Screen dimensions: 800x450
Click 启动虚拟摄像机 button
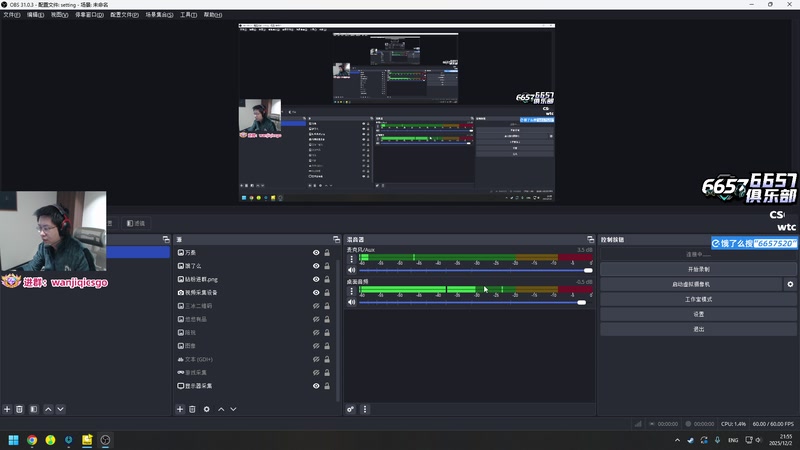click(691, 284)
